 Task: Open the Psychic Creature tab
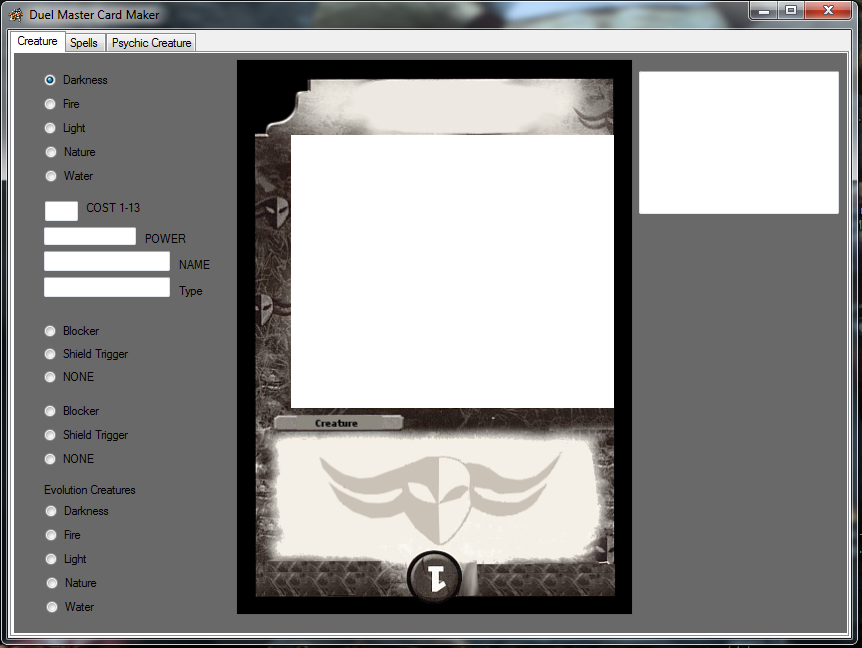[151, 43]
